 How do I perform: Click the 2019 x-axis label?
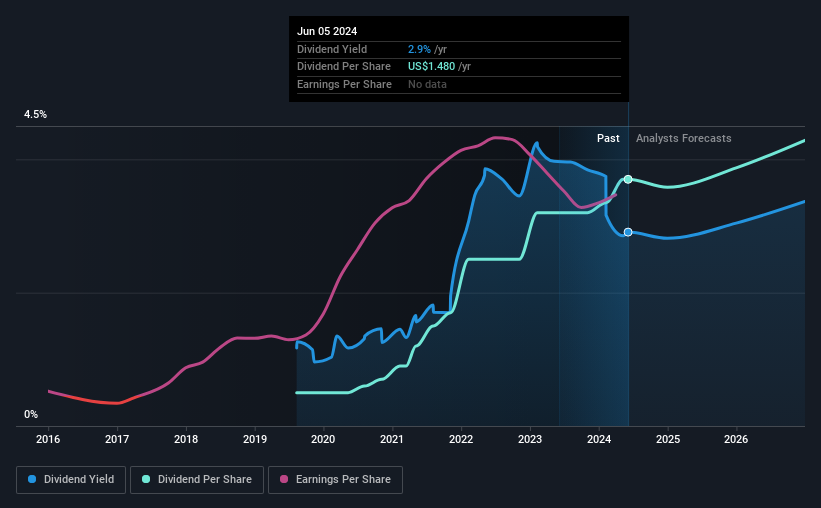tap(255, 439)
